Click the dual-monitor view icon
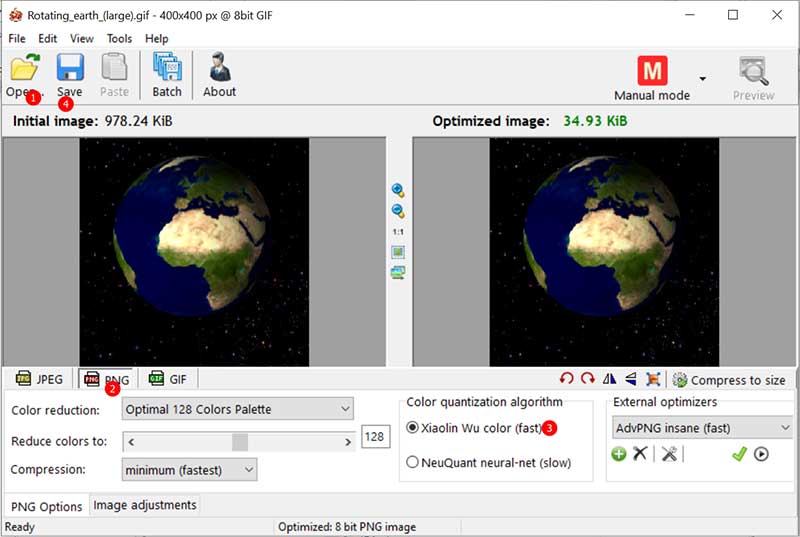This screenshot has height=537, width=800. tap(398, 272)
